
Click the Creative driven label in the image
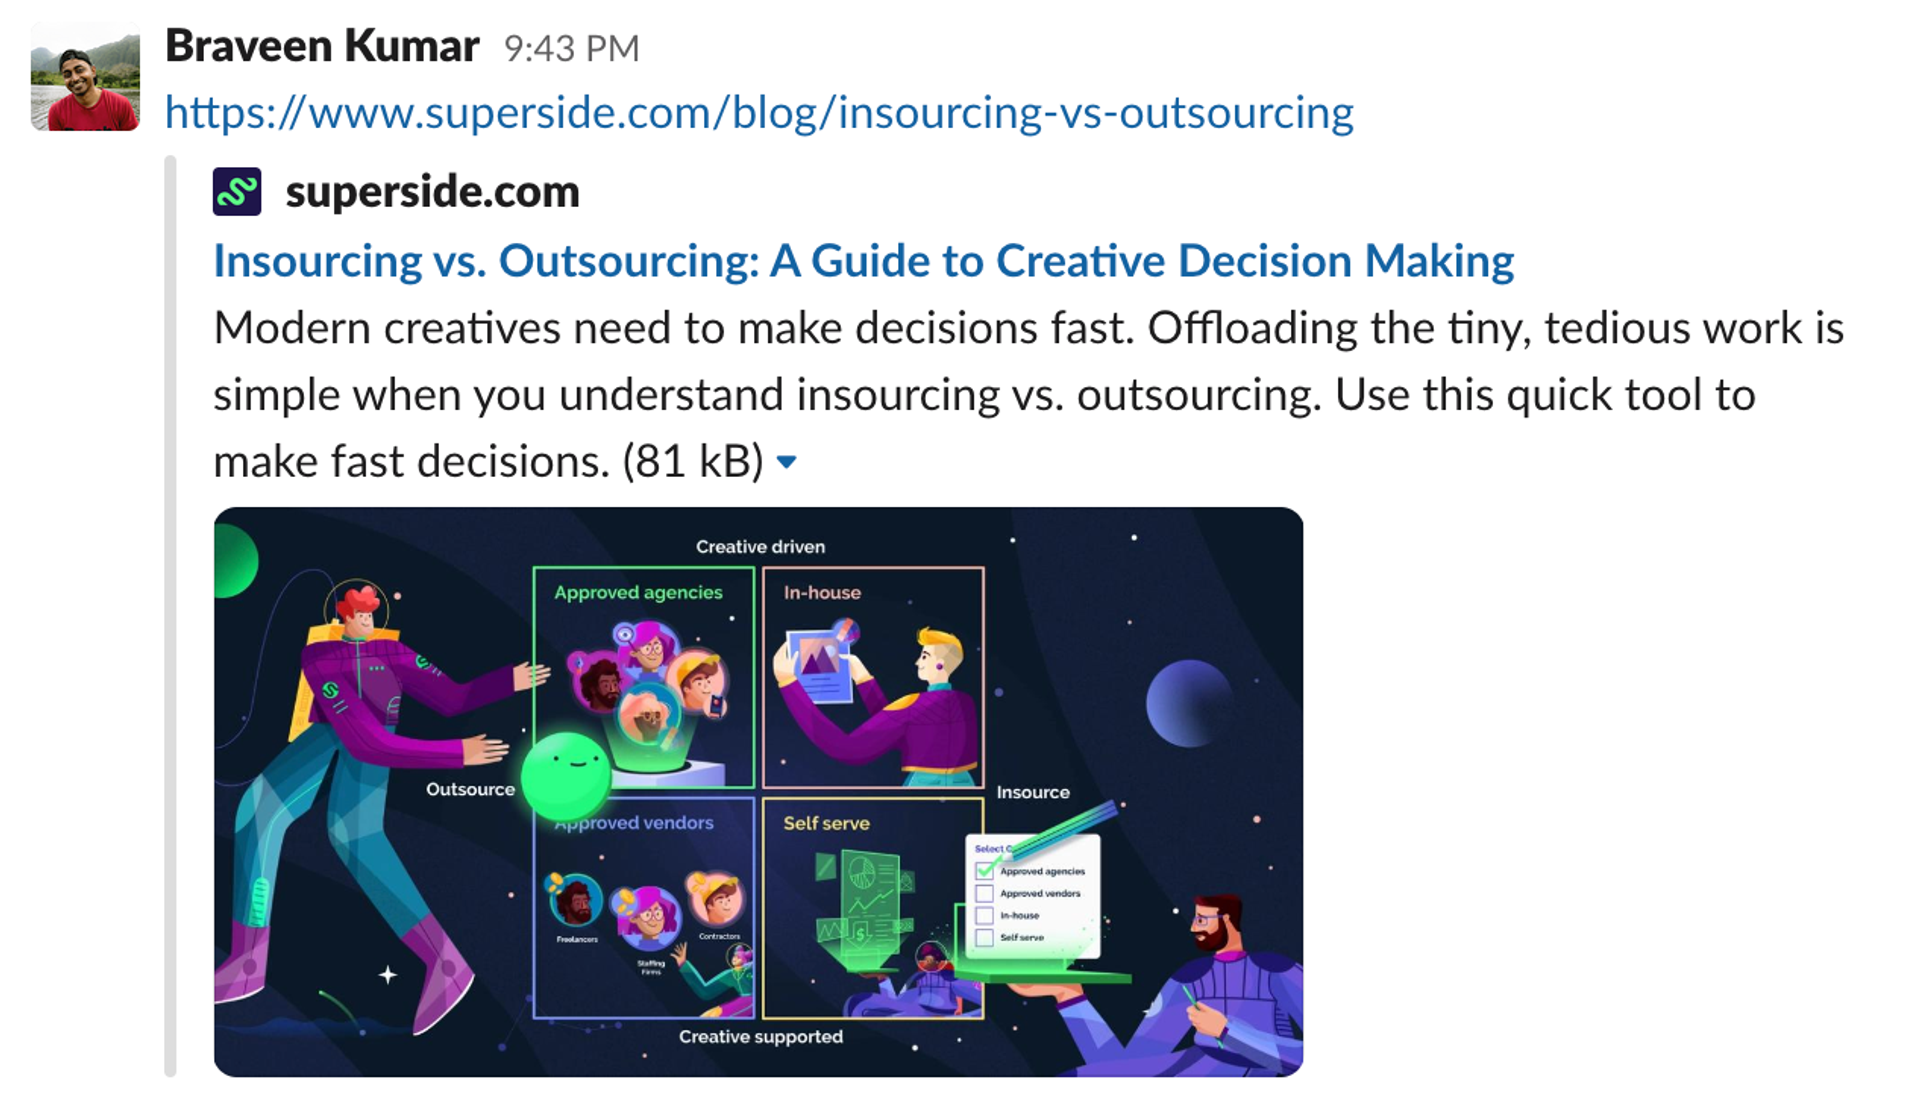(x=761, y=546)
